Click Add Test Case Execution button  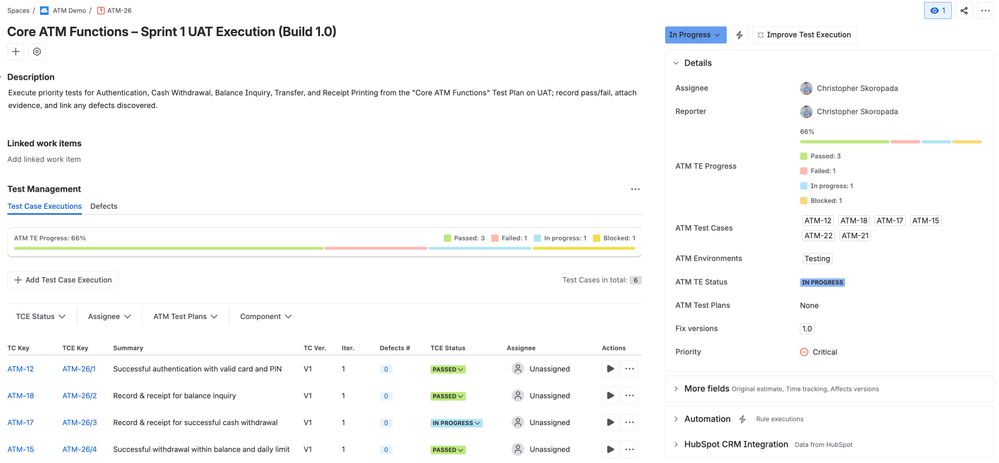point(63,280)
